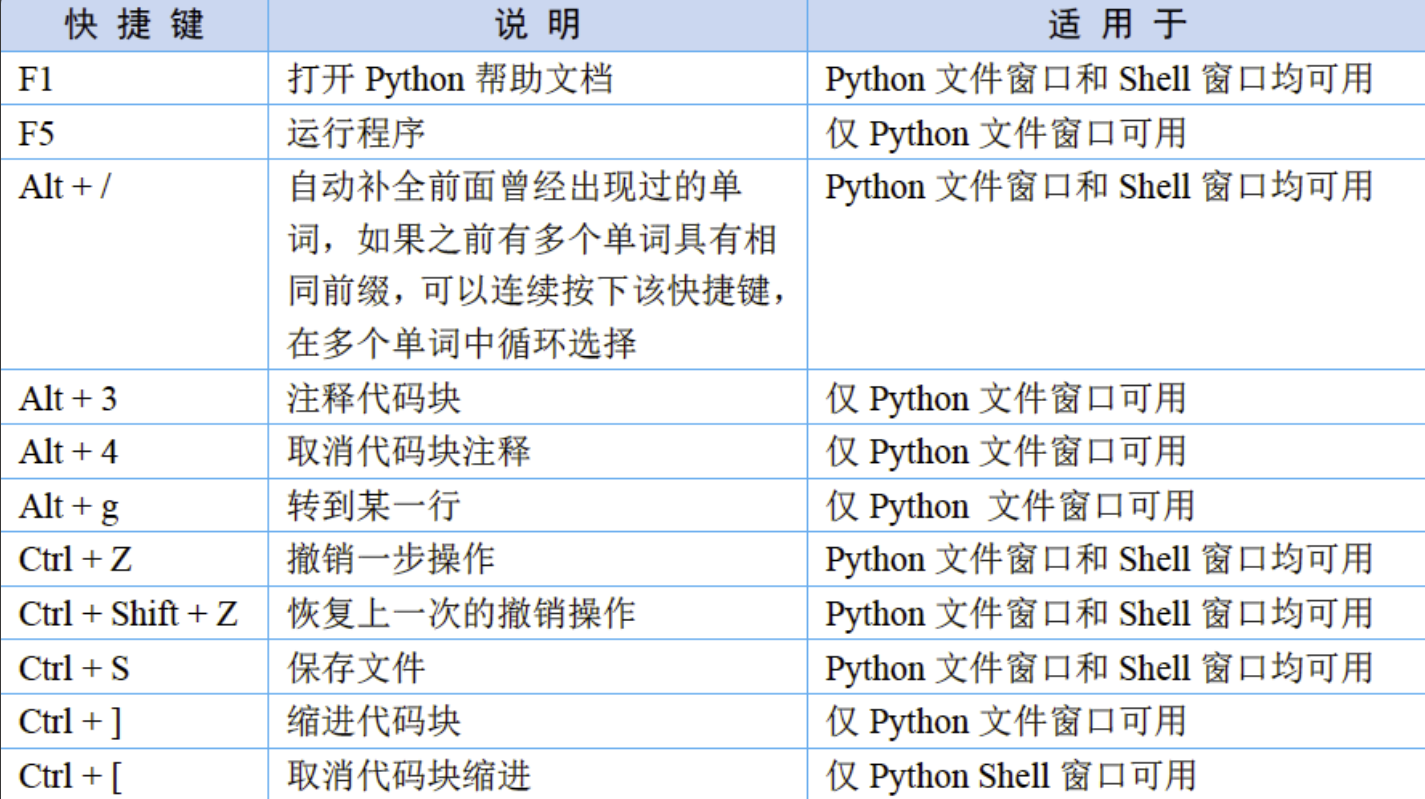Image resolution: width=1425 pixels, height=799 pixels.
Task: Click the 打开 Python 帮助文档 description
Action: coord(449,79)
